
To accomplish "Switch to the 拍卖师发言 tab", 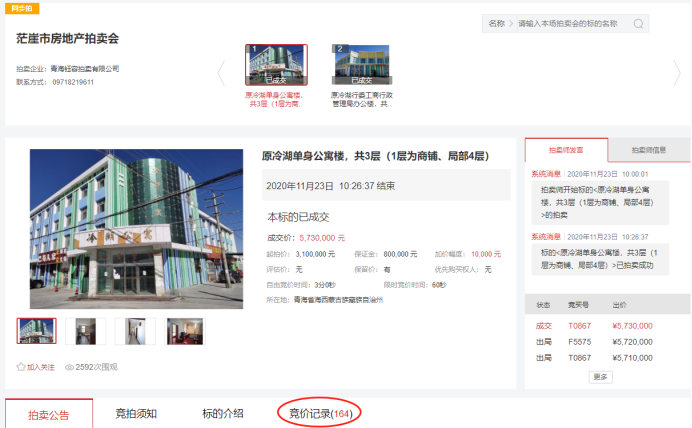I will (x=565, y=150).
